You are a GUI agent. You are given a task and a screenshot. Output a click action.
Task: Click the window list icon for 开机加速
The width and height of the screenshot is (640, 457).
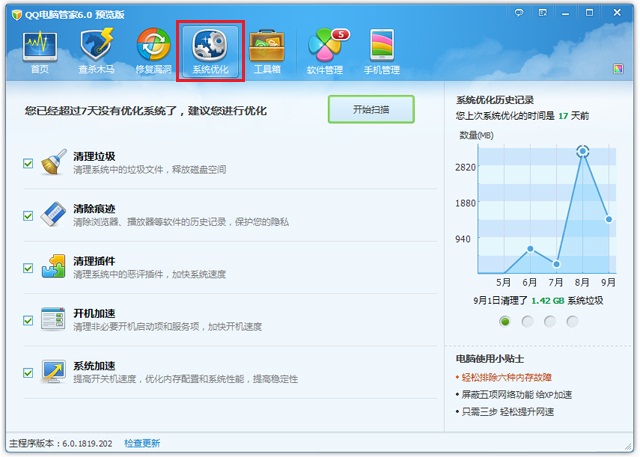53,319
